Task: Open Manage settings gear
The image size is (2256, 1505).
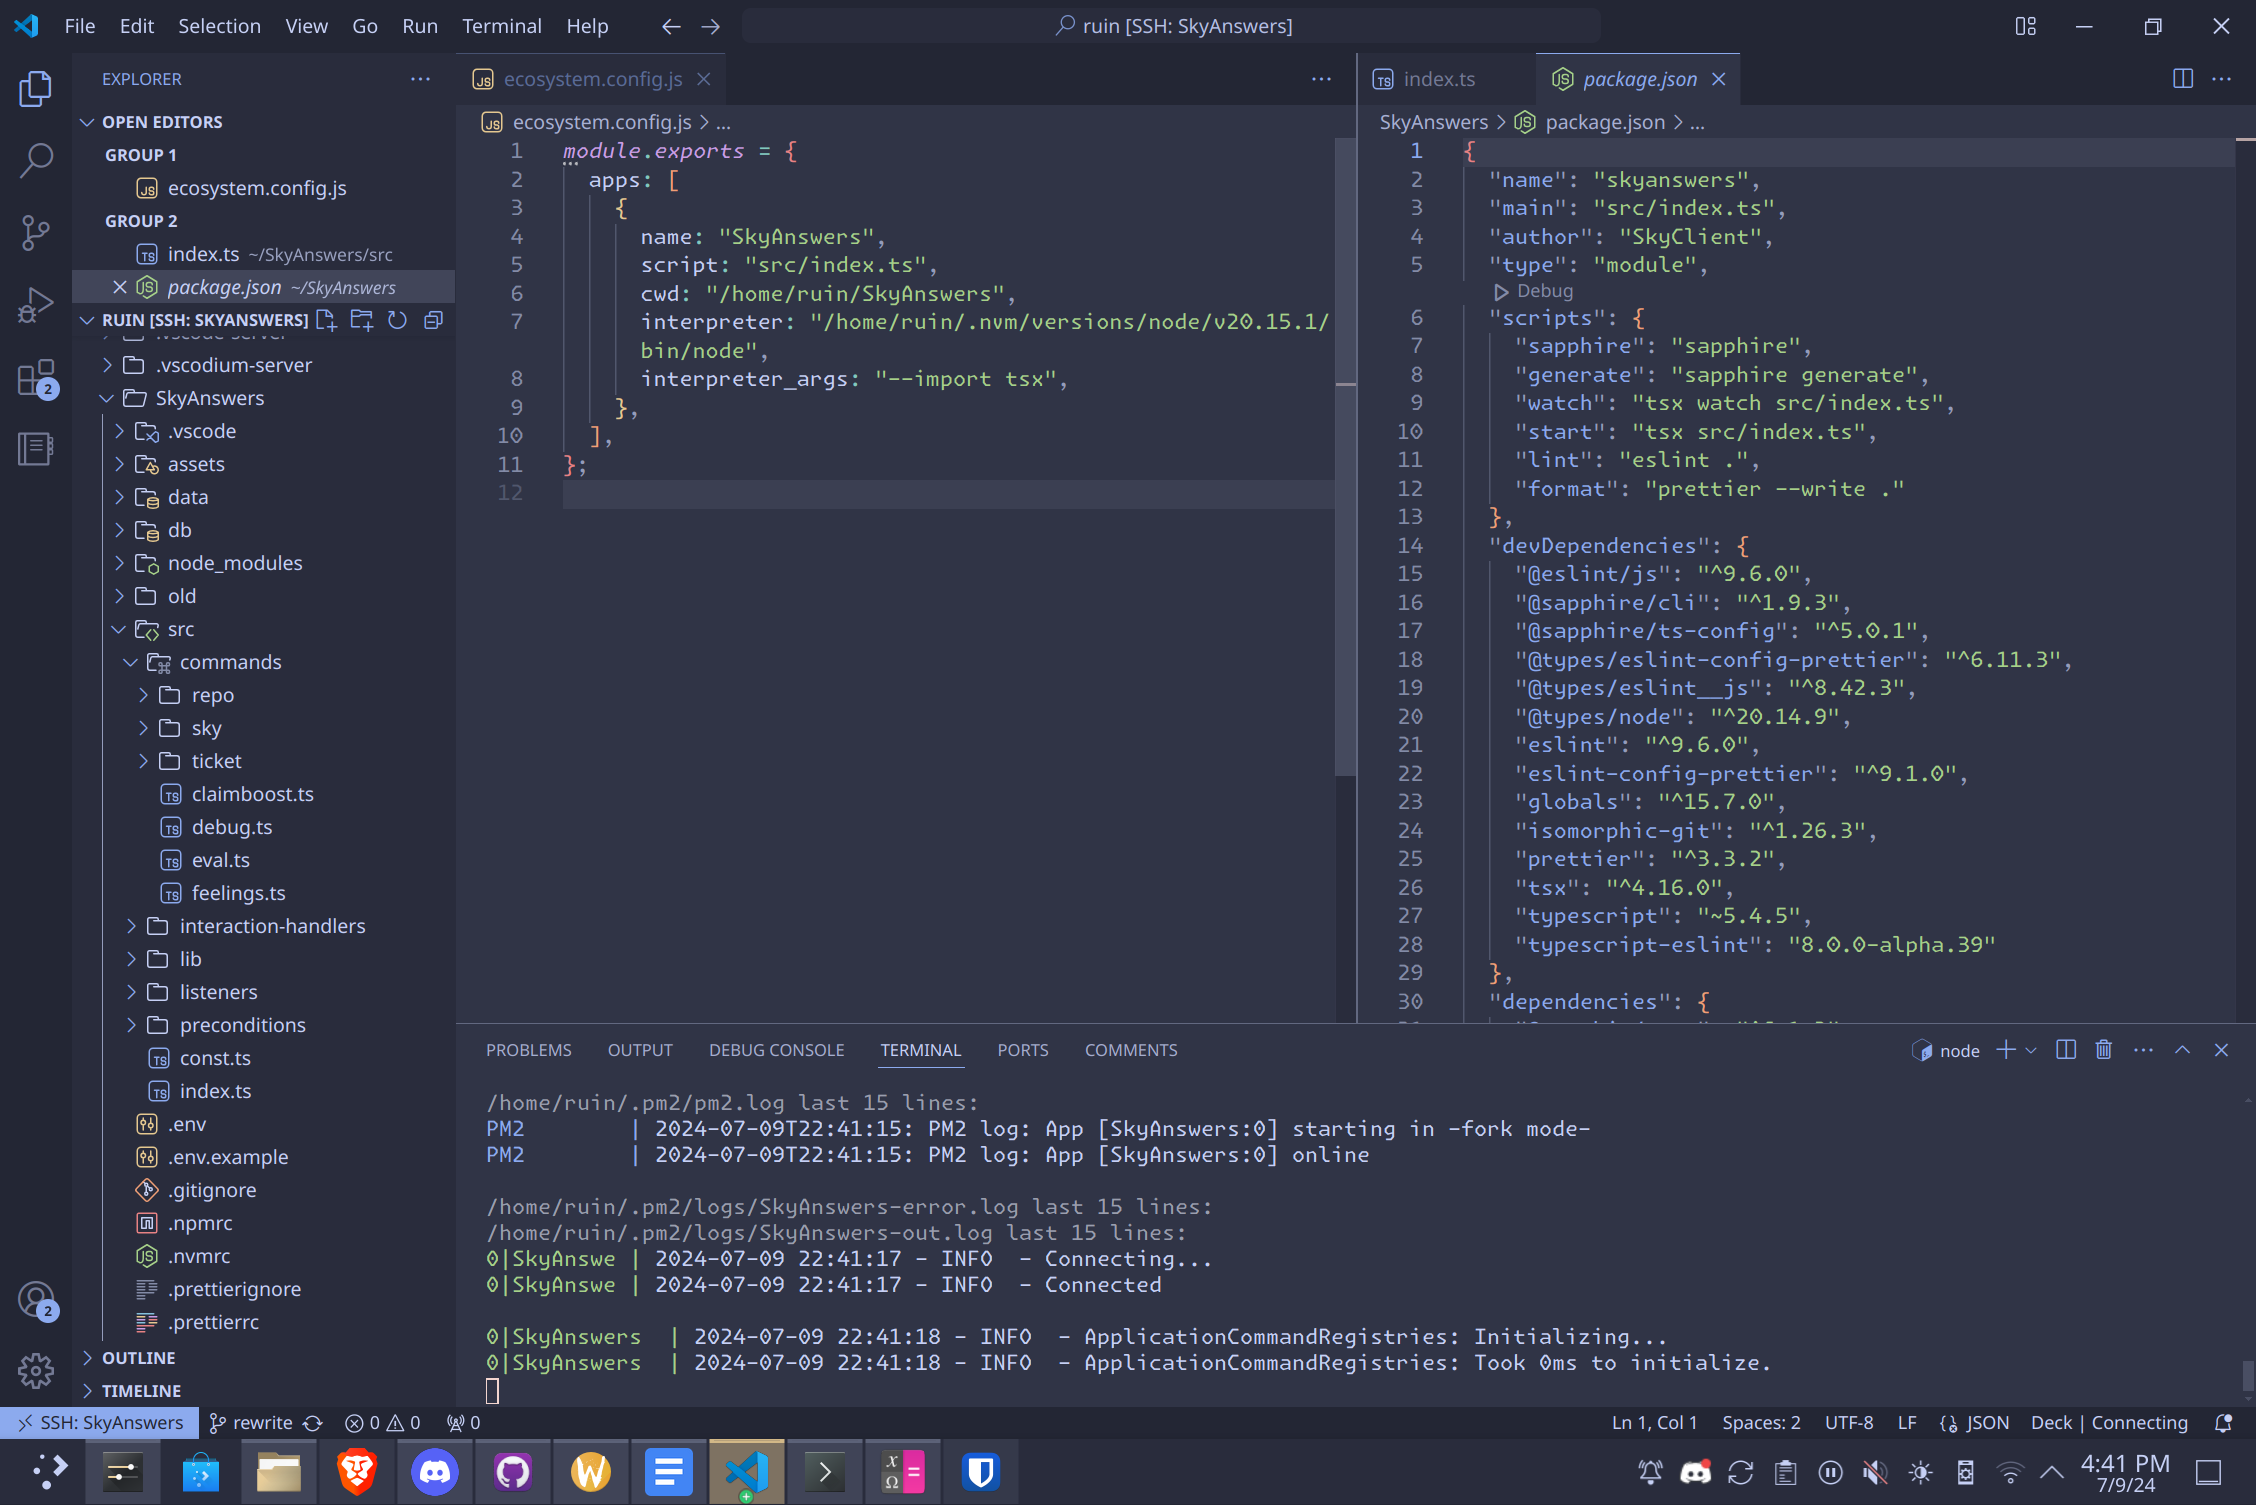Action: pos(36,1370)
